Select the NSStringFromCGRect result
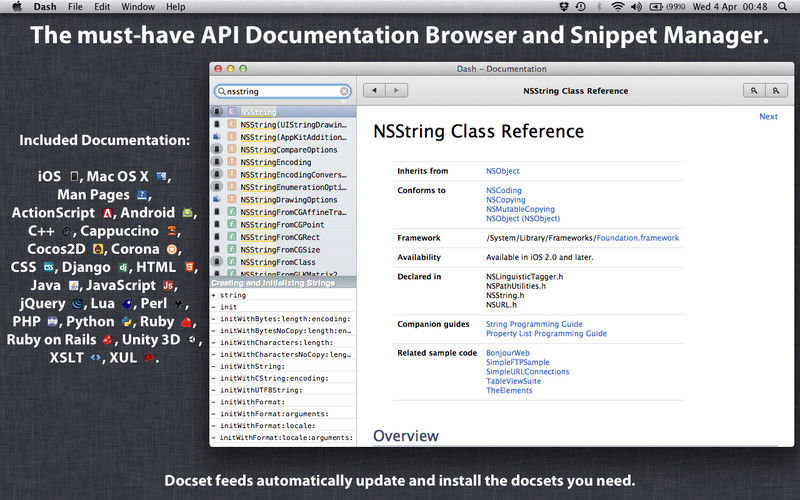800x500 pixels. pos(283,237)
